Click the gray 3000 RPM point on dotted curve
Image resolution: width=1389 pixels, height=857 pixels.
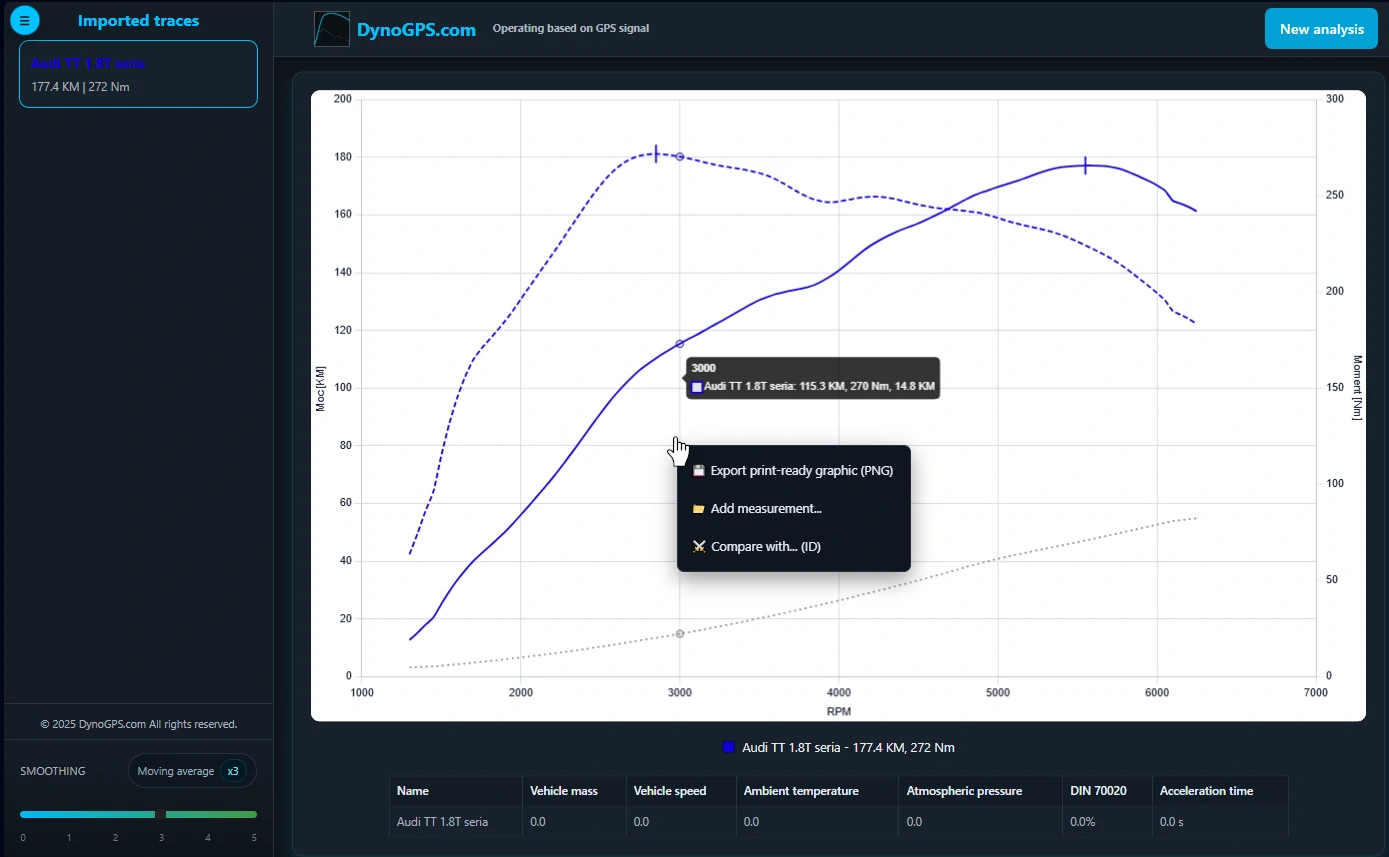tap(680, 633)
